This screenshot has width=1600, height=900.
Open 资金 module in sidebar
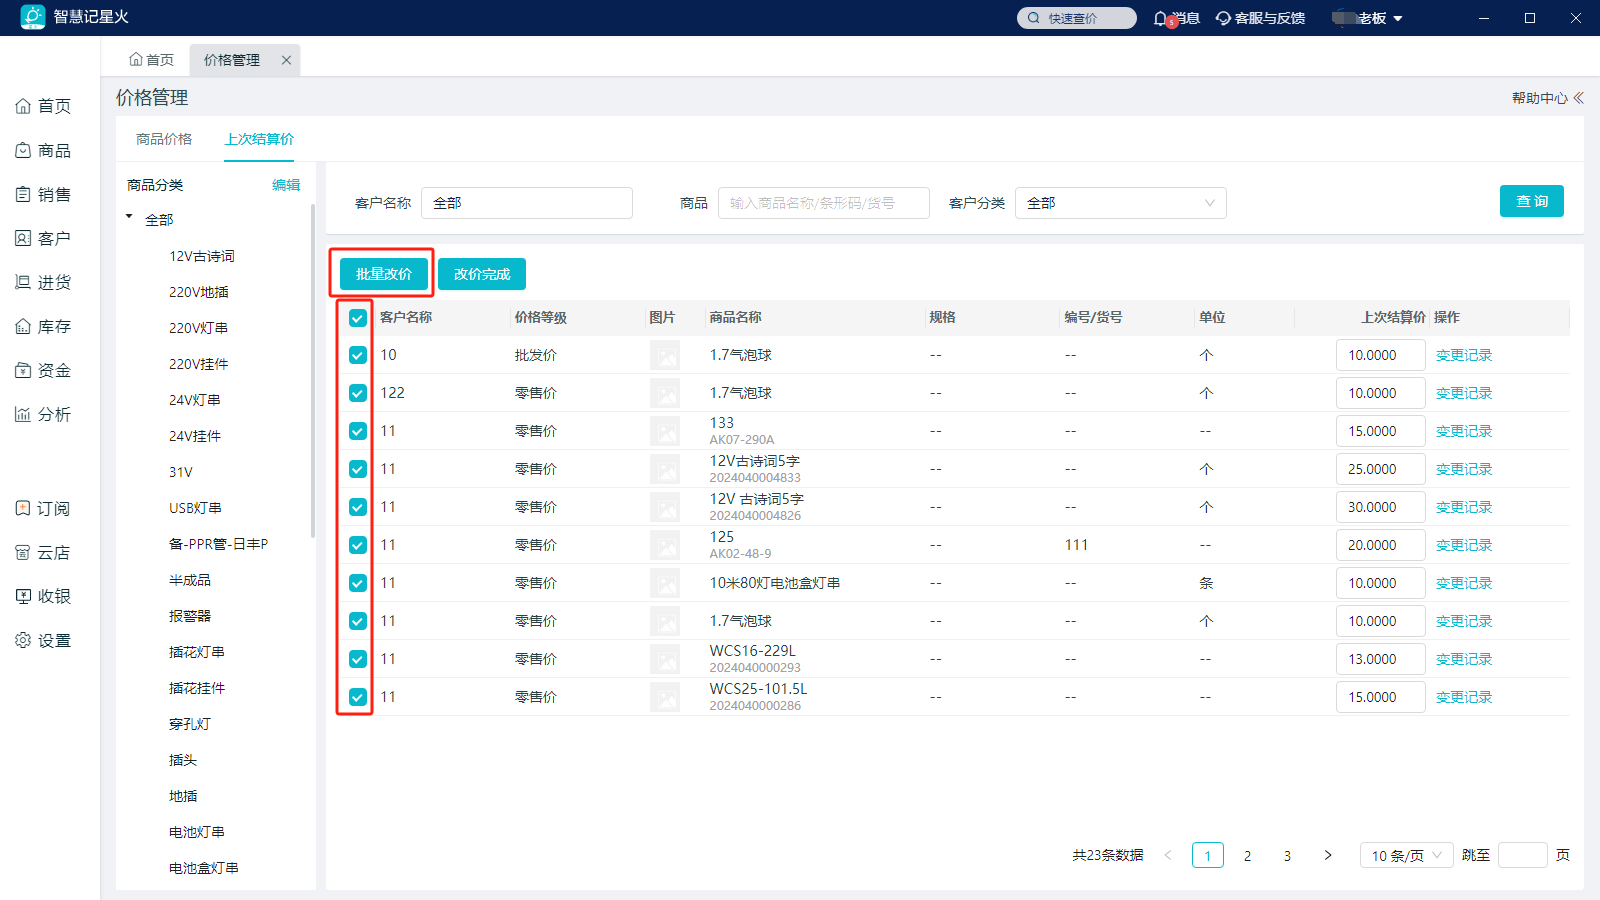click(x=43, y=370)
